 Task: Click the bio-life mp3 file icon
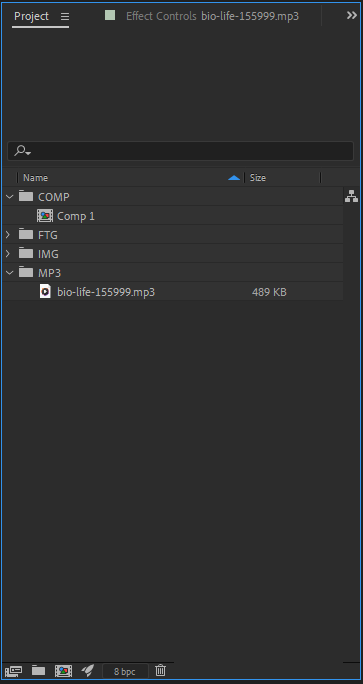45,291
